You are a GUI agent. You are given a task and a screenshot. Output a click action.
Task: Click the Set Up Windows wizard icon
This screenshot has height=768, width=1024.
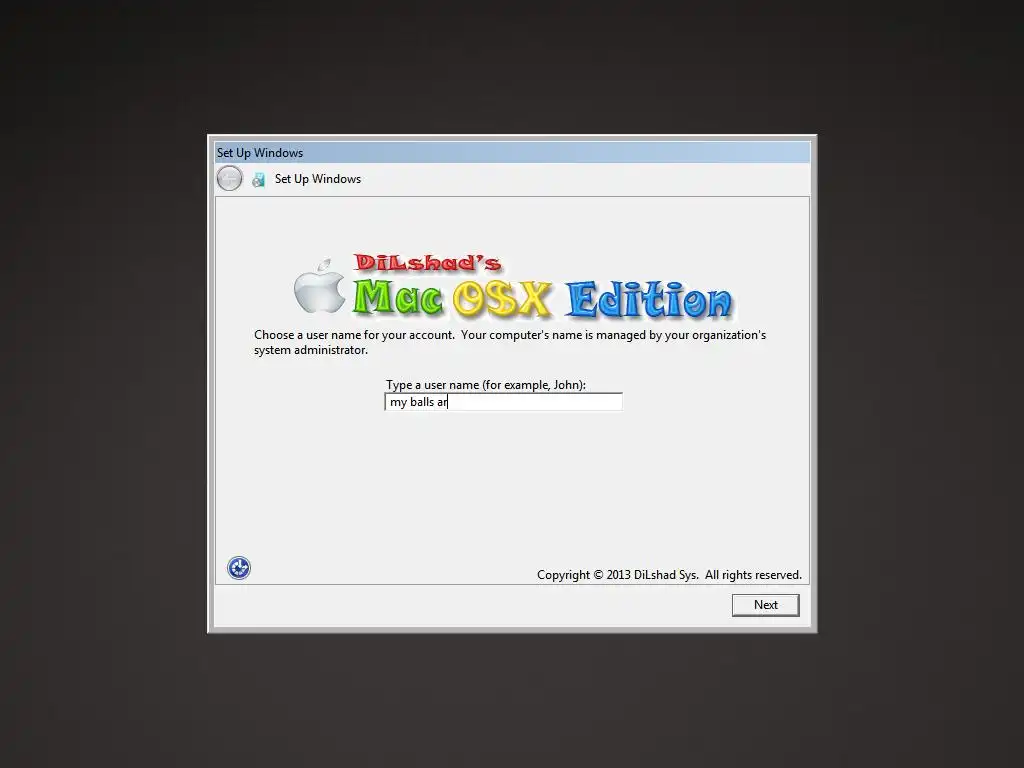point(259,180)
